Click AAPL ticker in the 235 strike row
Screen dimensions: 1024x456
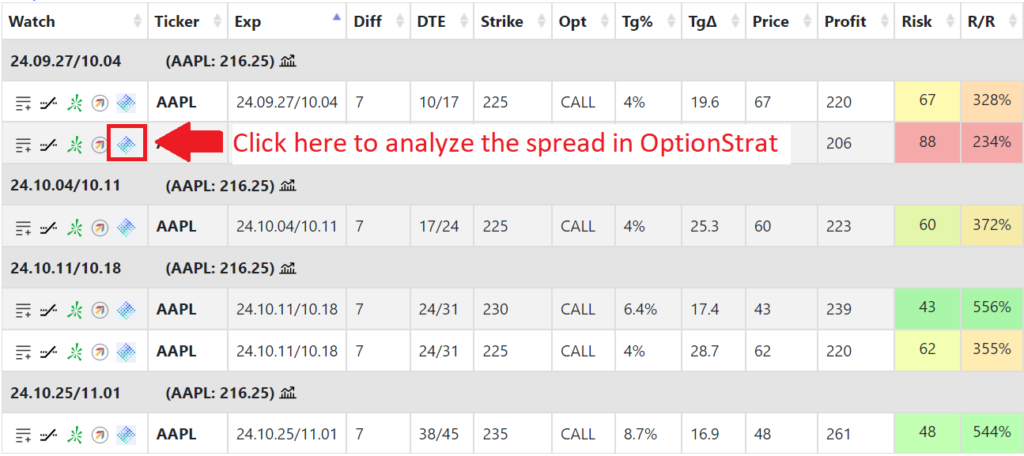coord(176,434)
